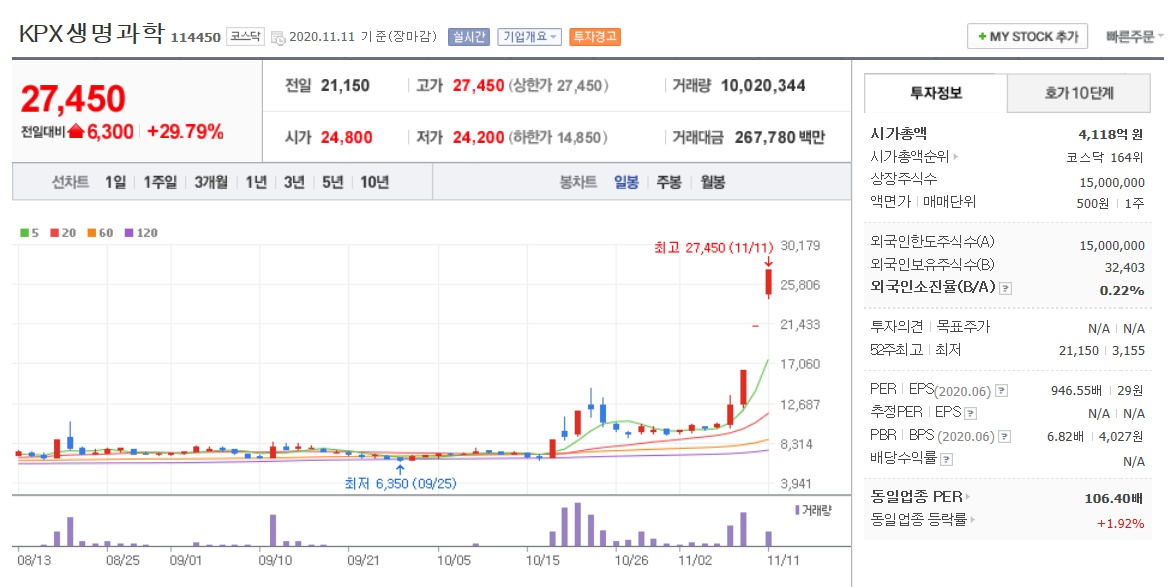Viewport: 1170px width, 587px height.
Task: Select 1년 line chart period
Action: tap(256, 182)
